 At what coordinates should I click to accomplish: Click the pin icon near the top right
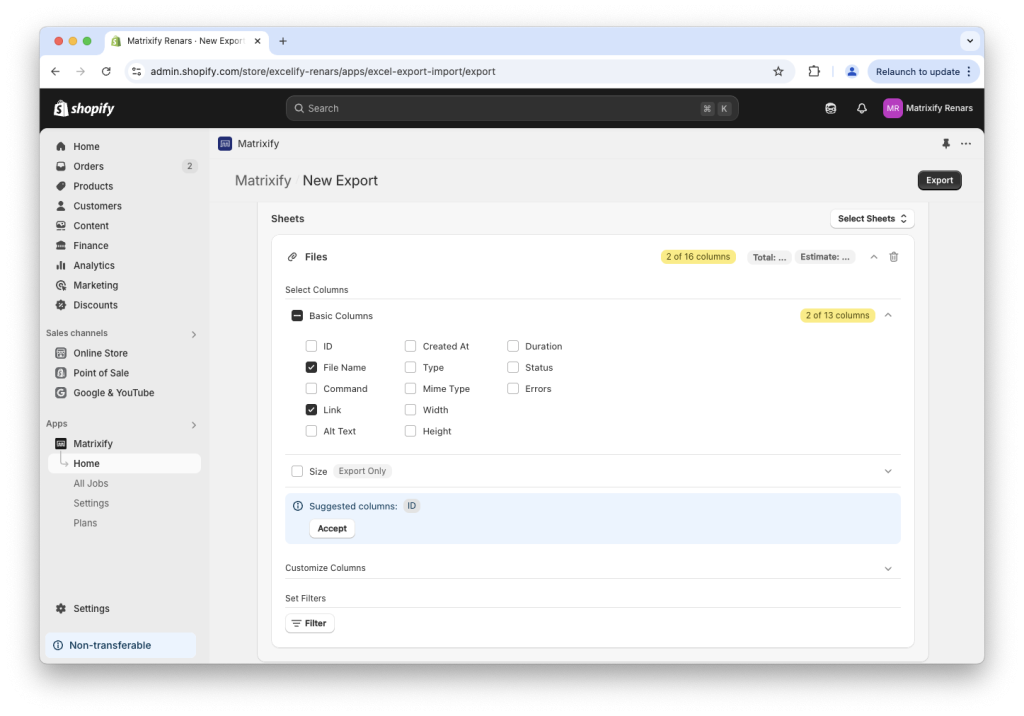(945, 143)
